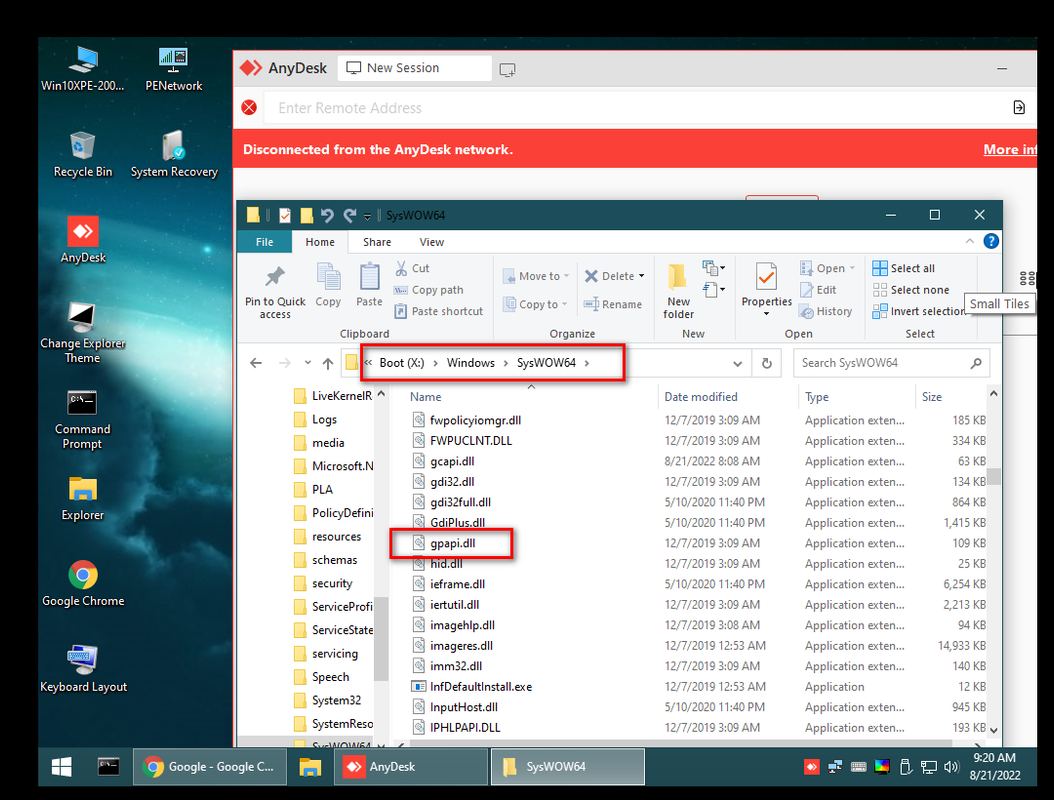Launch System Recovery from desktop
This screenshot has height=800, width=1054.
click(x=174, y=155)
